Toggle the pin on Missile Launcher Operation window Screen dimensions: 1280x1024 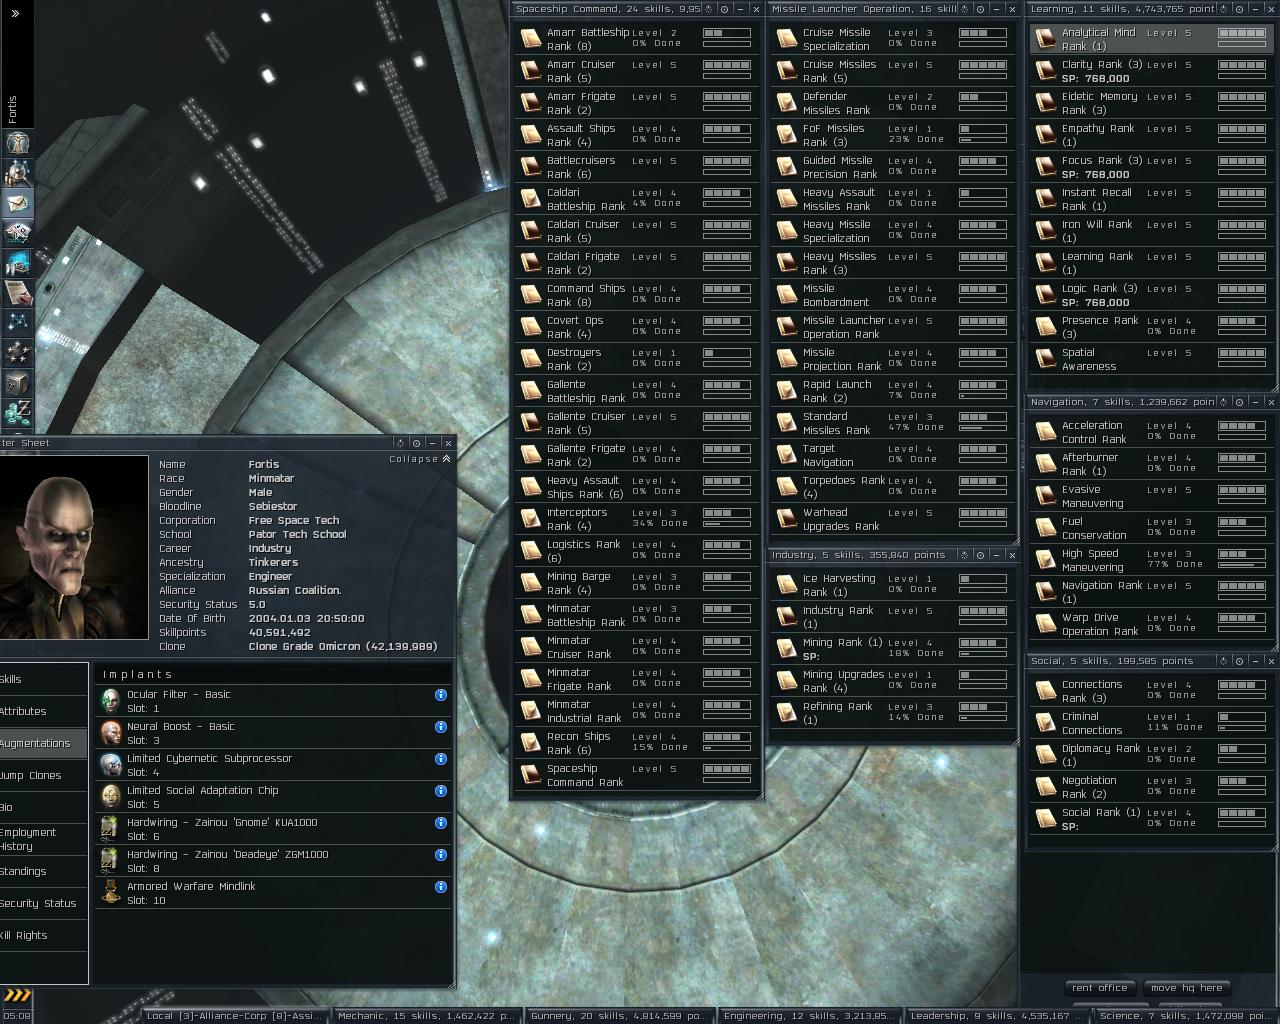(980, 9)
